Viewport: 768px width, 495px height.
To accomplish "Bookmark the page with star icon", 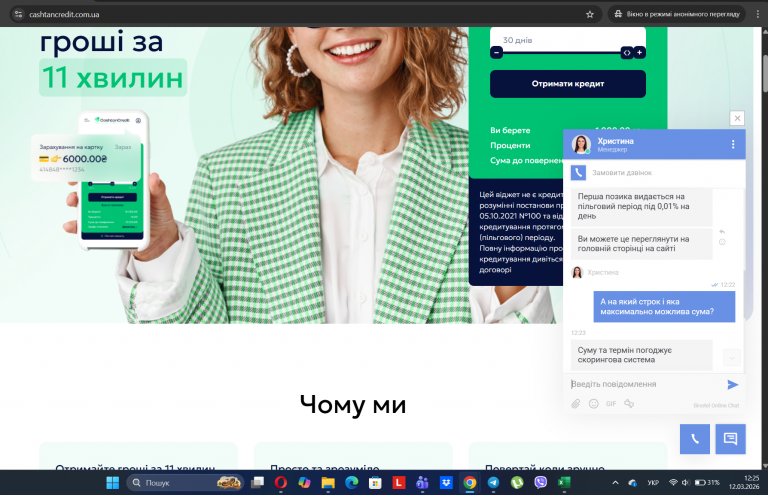I will point(590,14).
